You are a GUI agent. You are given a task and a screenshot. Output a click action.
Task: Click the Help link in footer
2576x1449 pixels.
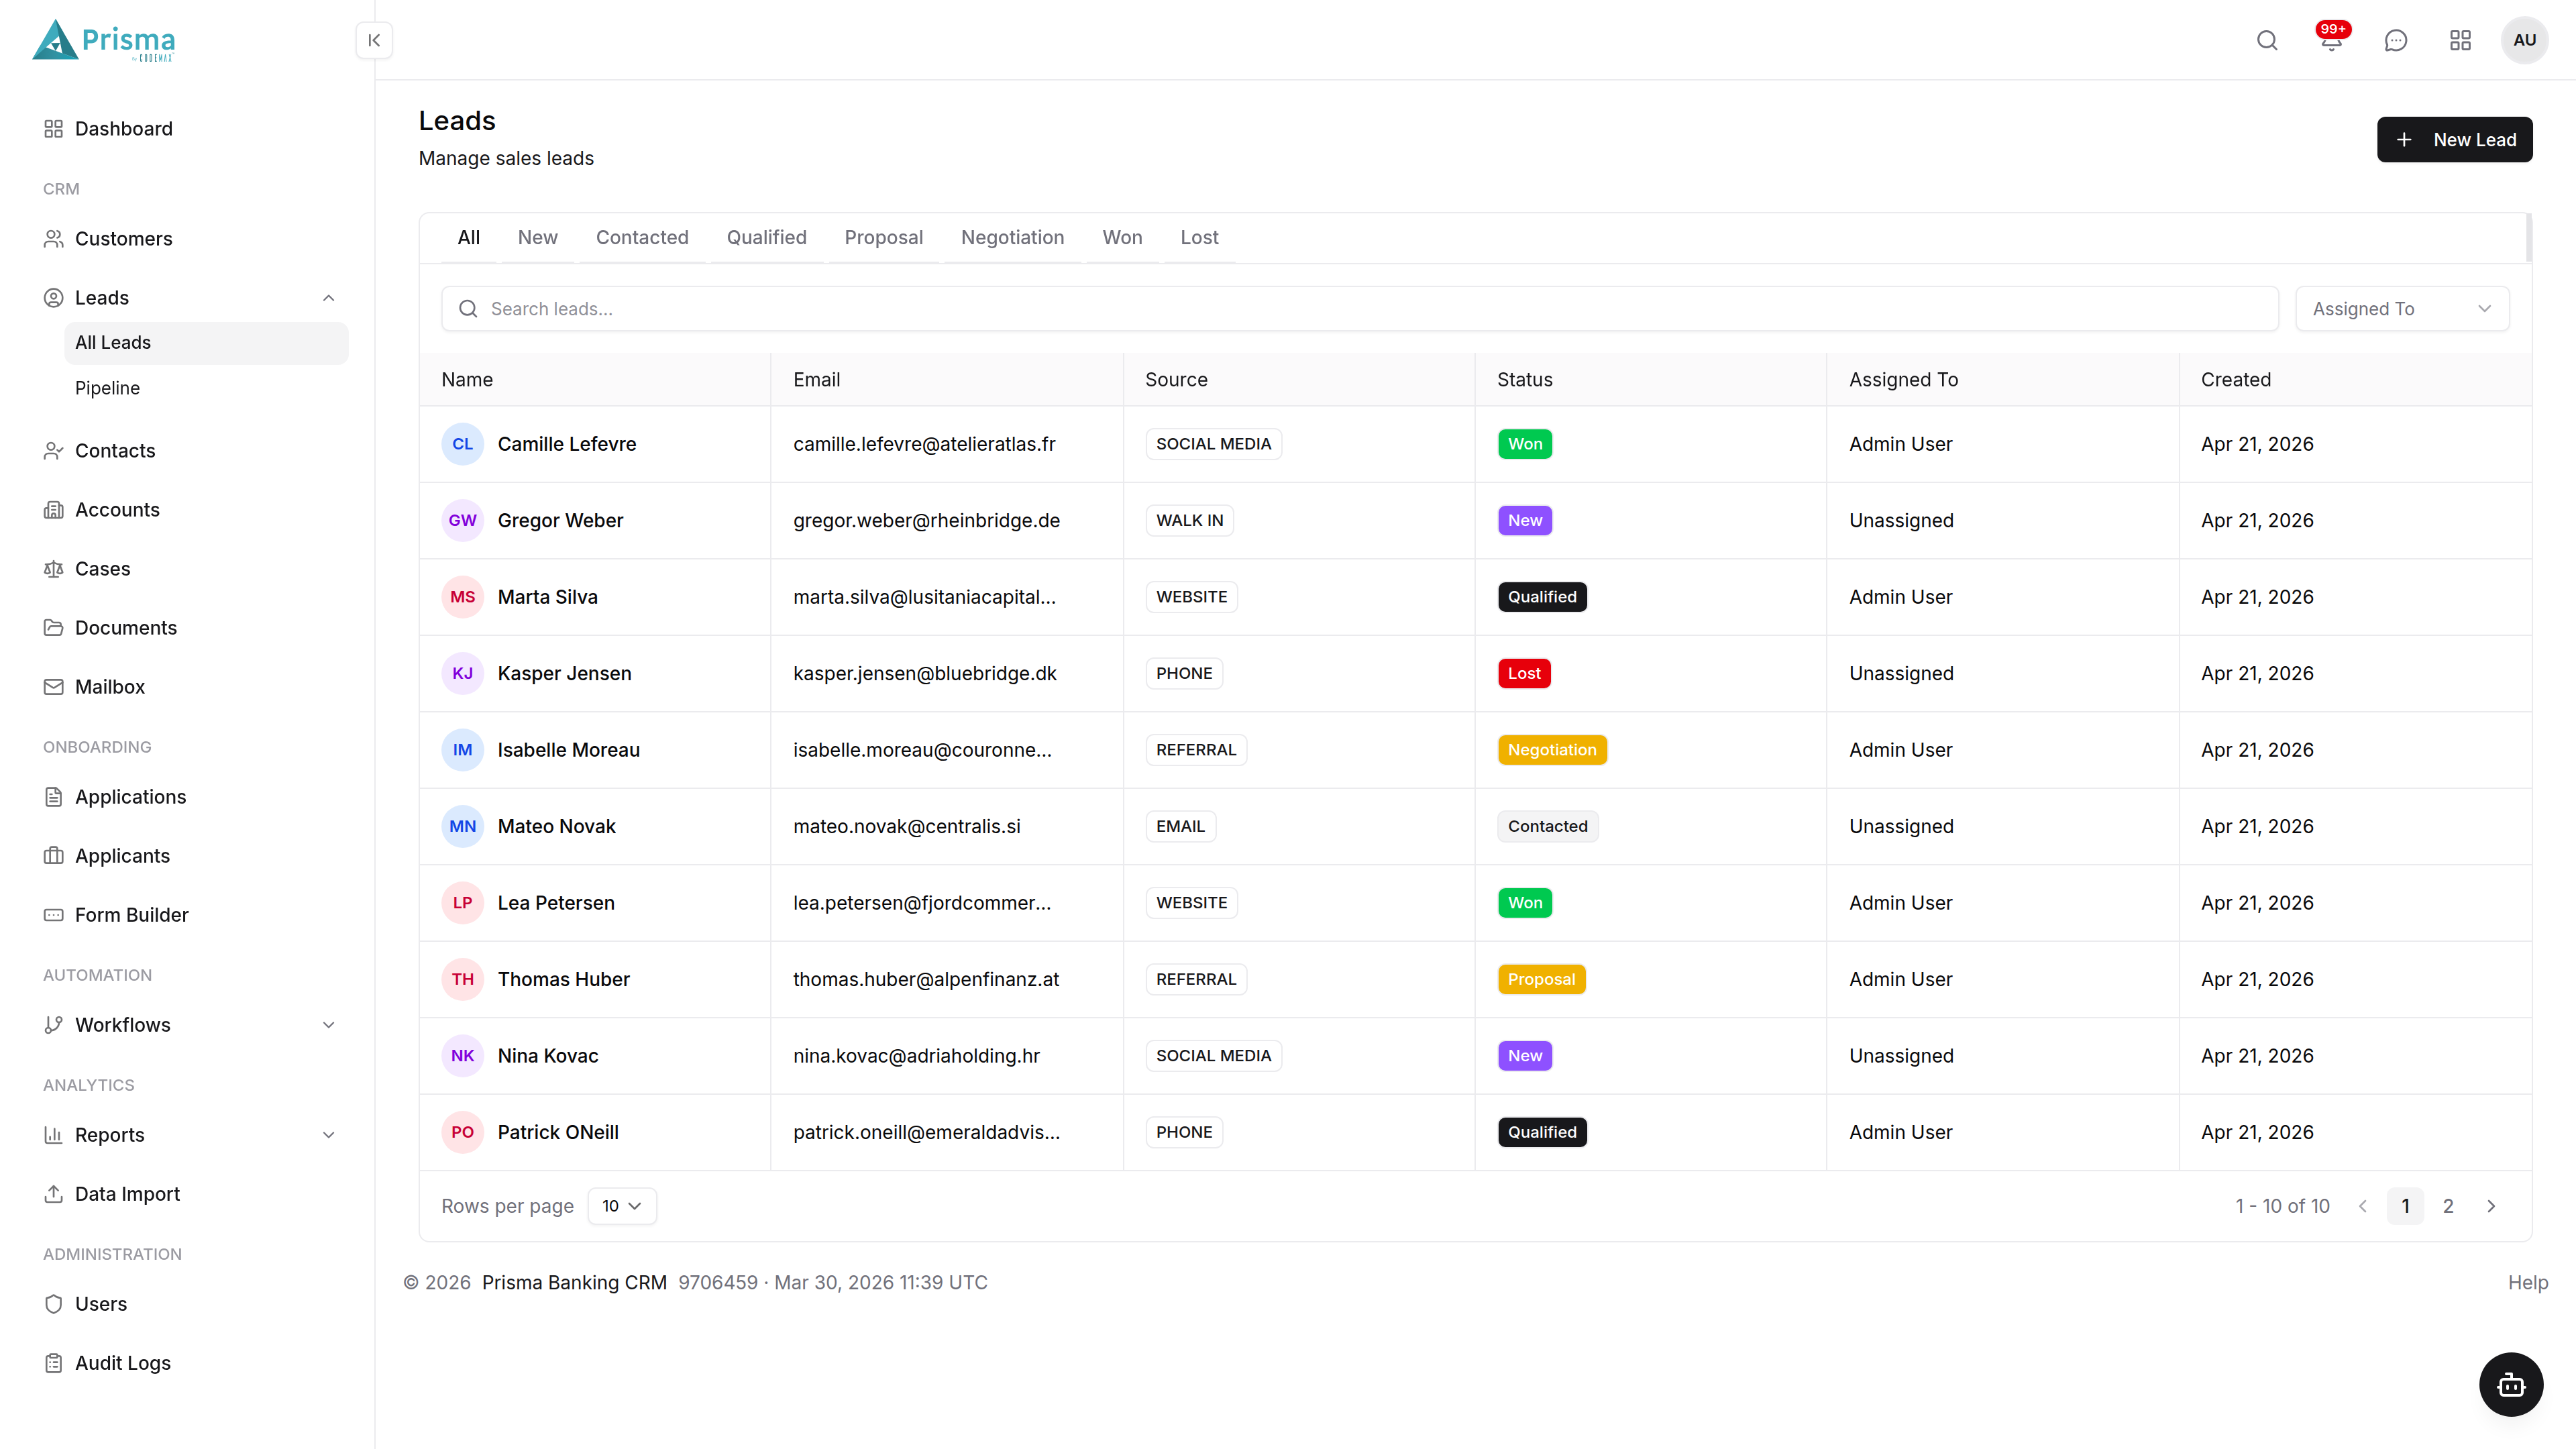pos(2527,1283)
